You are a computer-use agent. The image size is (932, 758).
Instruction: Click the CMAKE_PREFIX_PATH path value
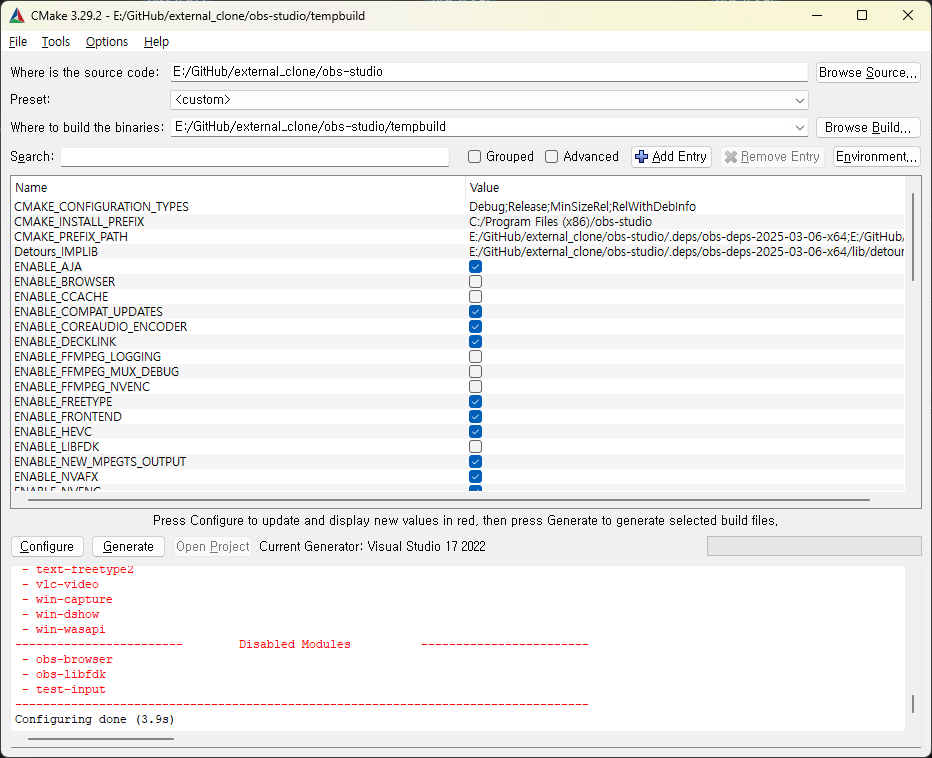[x=687, y=237]
